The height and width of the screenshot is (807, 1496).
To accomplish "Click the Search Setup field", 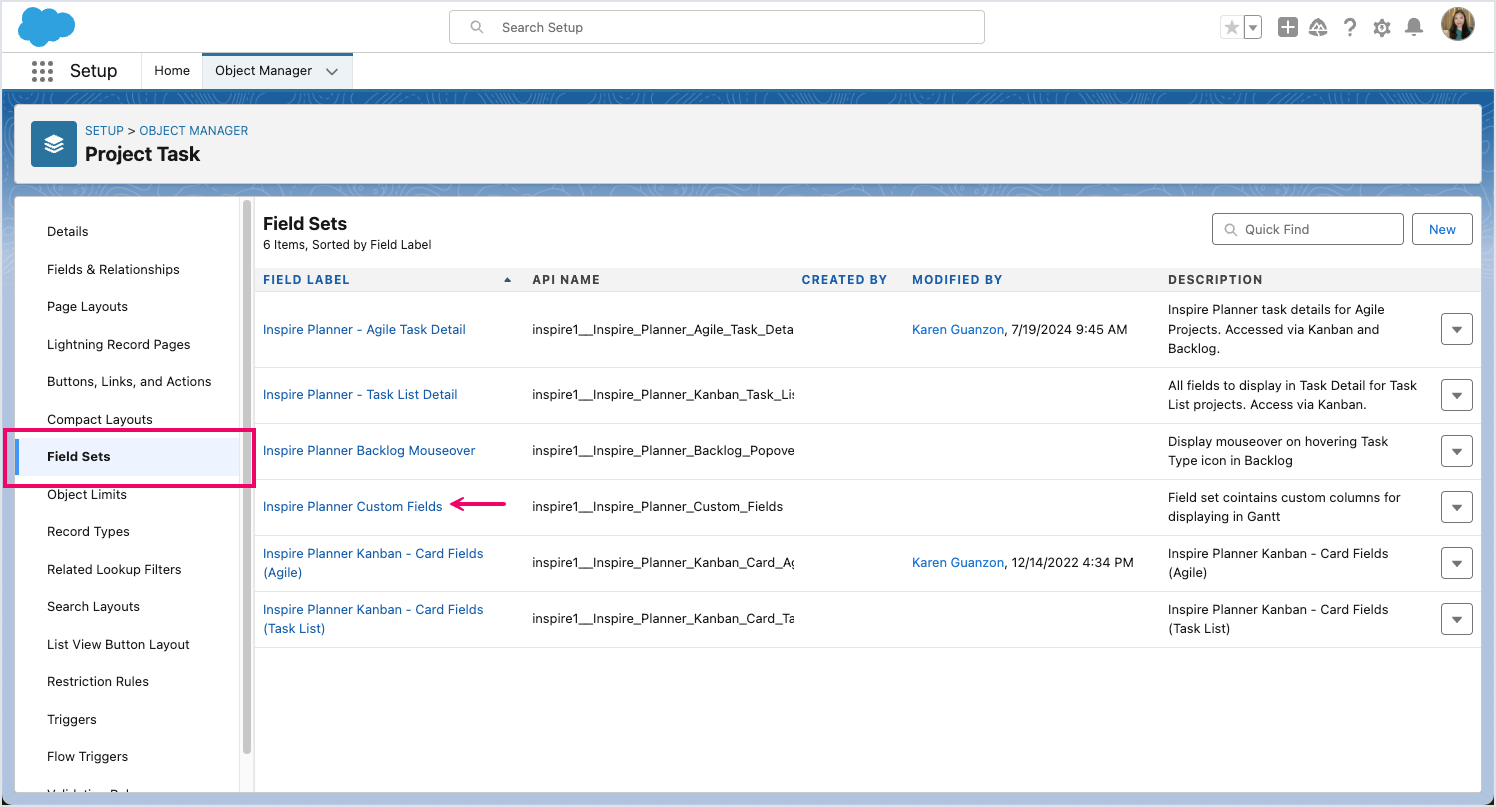I will coord(717,27).
